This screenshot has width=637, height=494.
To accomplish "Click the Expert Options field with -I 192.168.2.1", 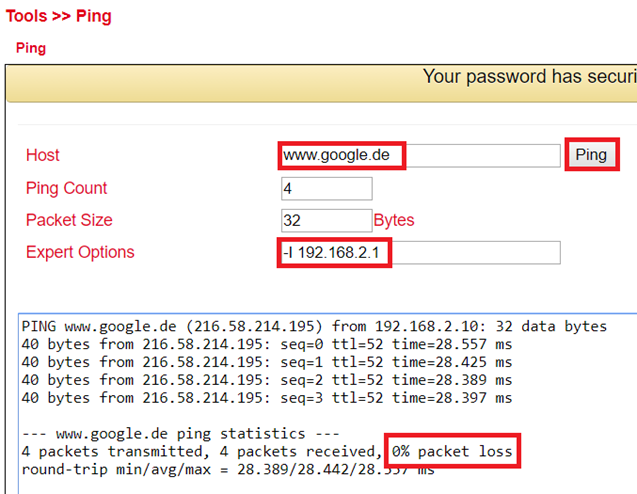I will (420, 253).
